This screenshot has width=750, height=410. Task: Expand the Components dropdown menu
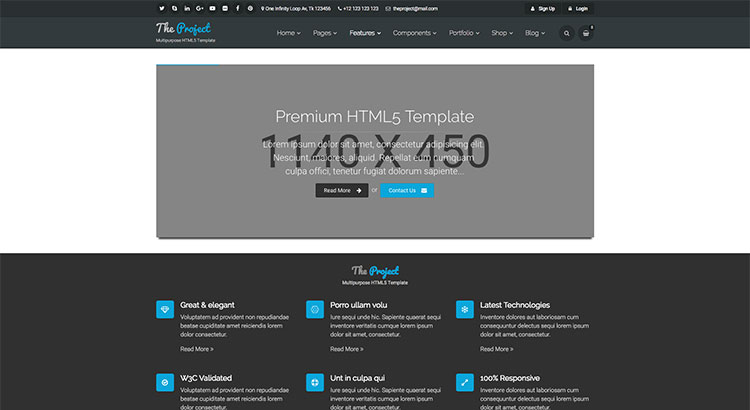click(x=414, y=33)
